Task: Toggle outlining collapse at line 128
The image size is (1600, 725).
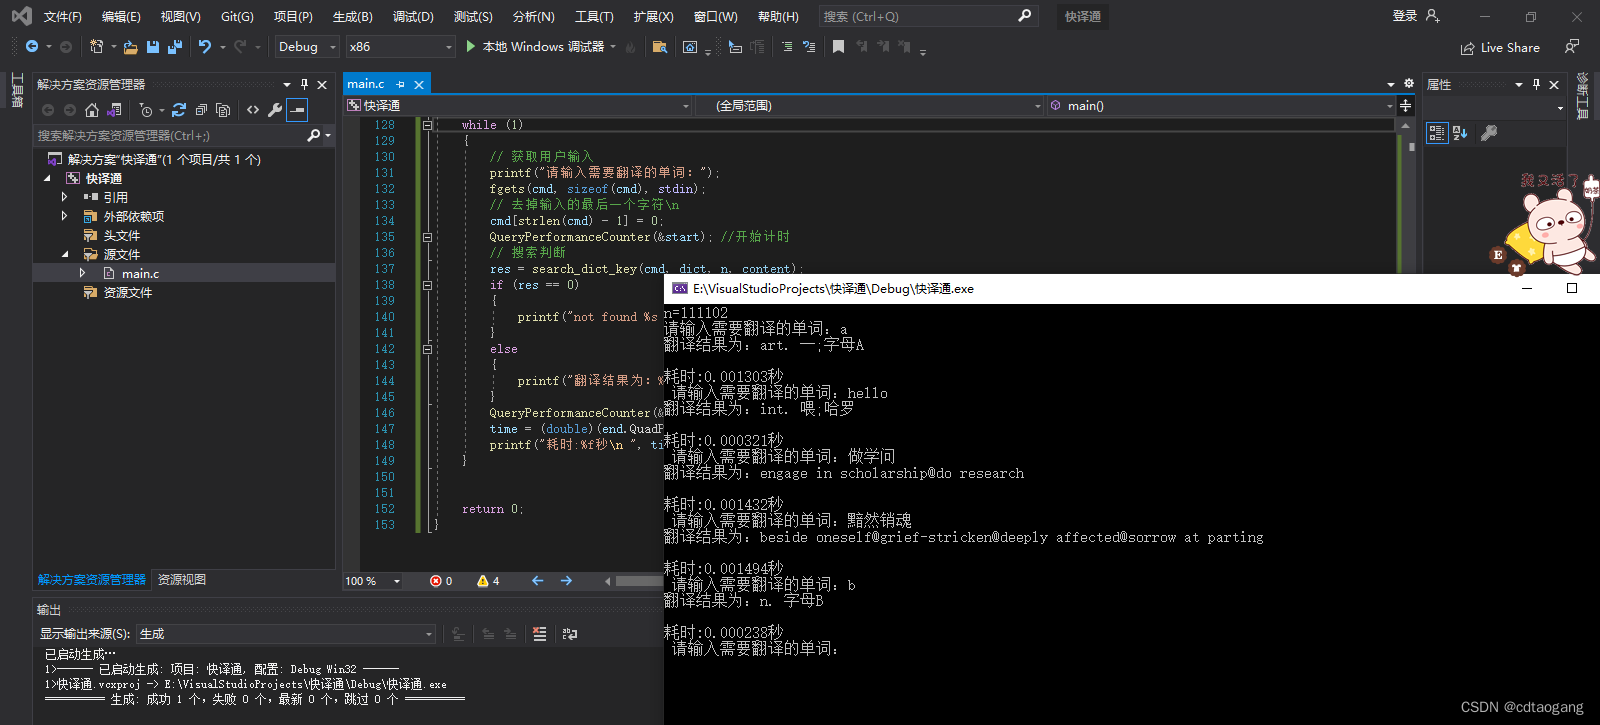Action: (427, 125)
